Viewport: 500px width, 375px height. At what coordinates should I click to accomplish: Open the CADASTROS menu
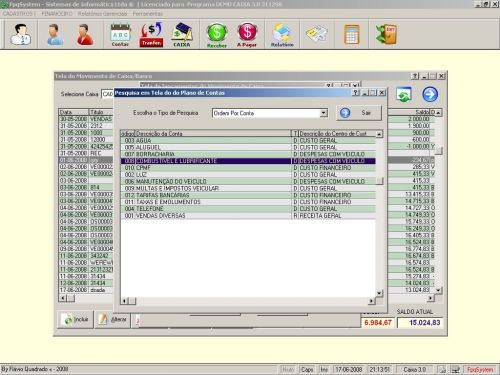click(18, 14)
